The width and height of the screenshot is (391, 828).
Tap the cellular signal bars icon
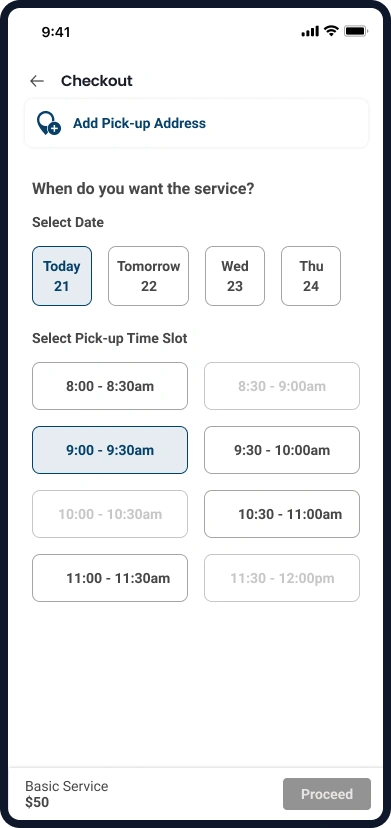[x=310, y=32]
